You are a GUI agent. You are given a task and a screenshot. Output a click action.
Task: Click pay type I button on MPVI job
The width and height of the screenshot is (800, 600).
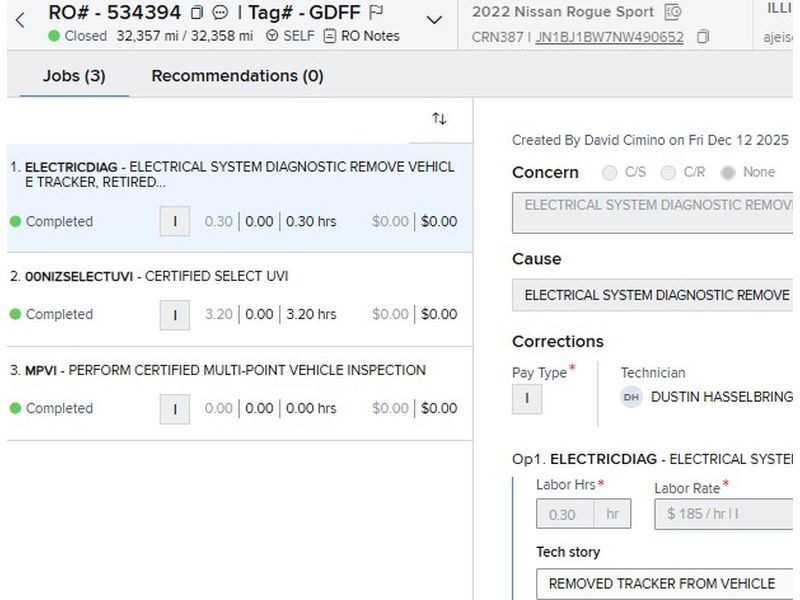pos(174,408)
